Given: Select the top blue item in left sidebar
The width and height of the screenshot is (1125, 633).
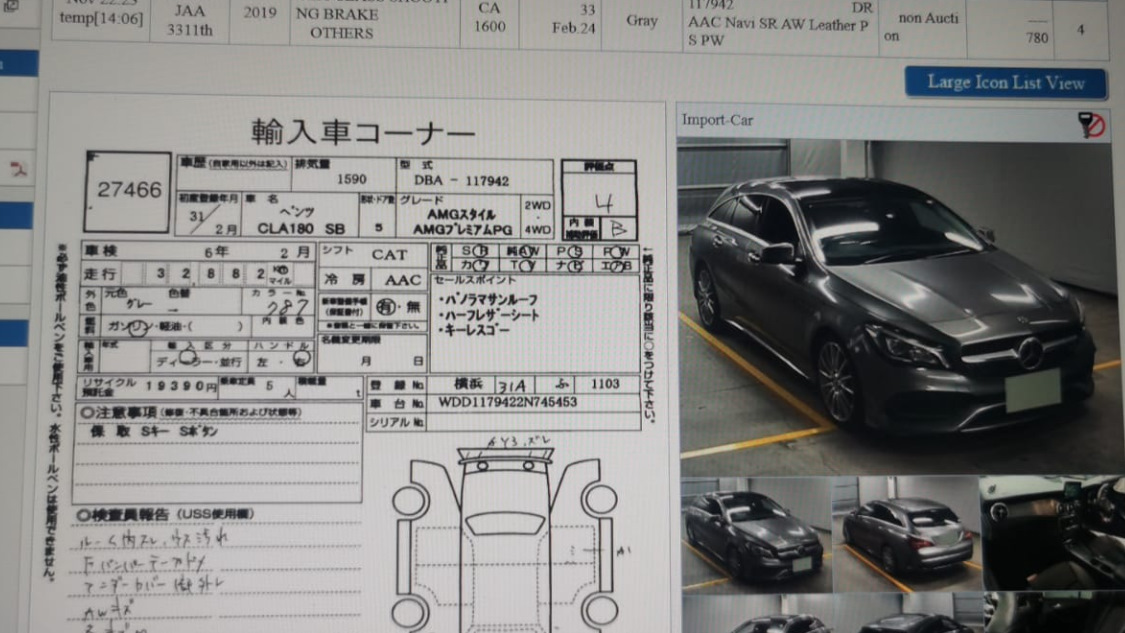Looking at the screenshot, I should point(19,64).
